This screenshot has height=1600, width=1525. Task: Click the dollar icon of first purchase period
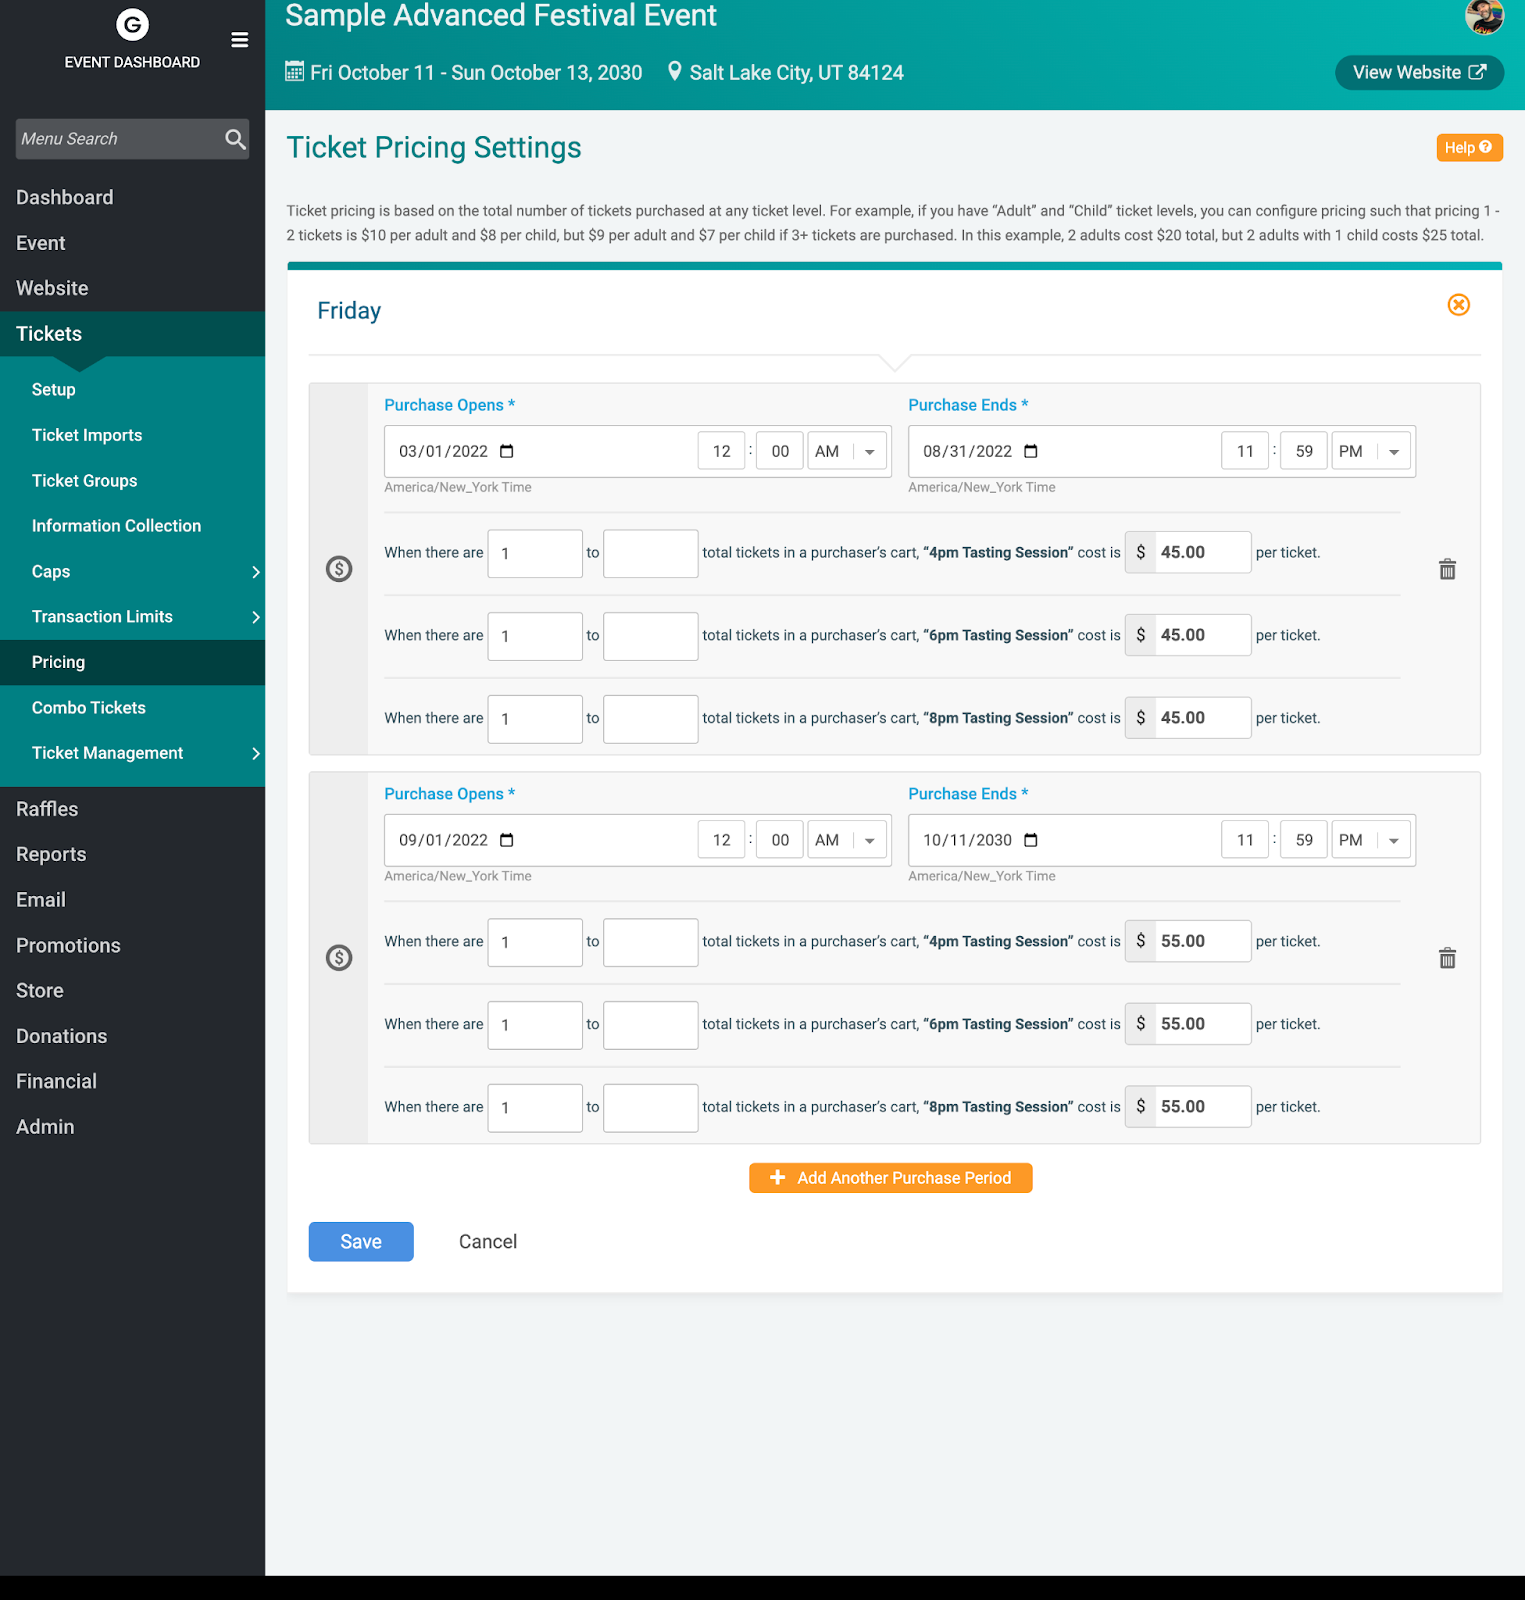339,569
